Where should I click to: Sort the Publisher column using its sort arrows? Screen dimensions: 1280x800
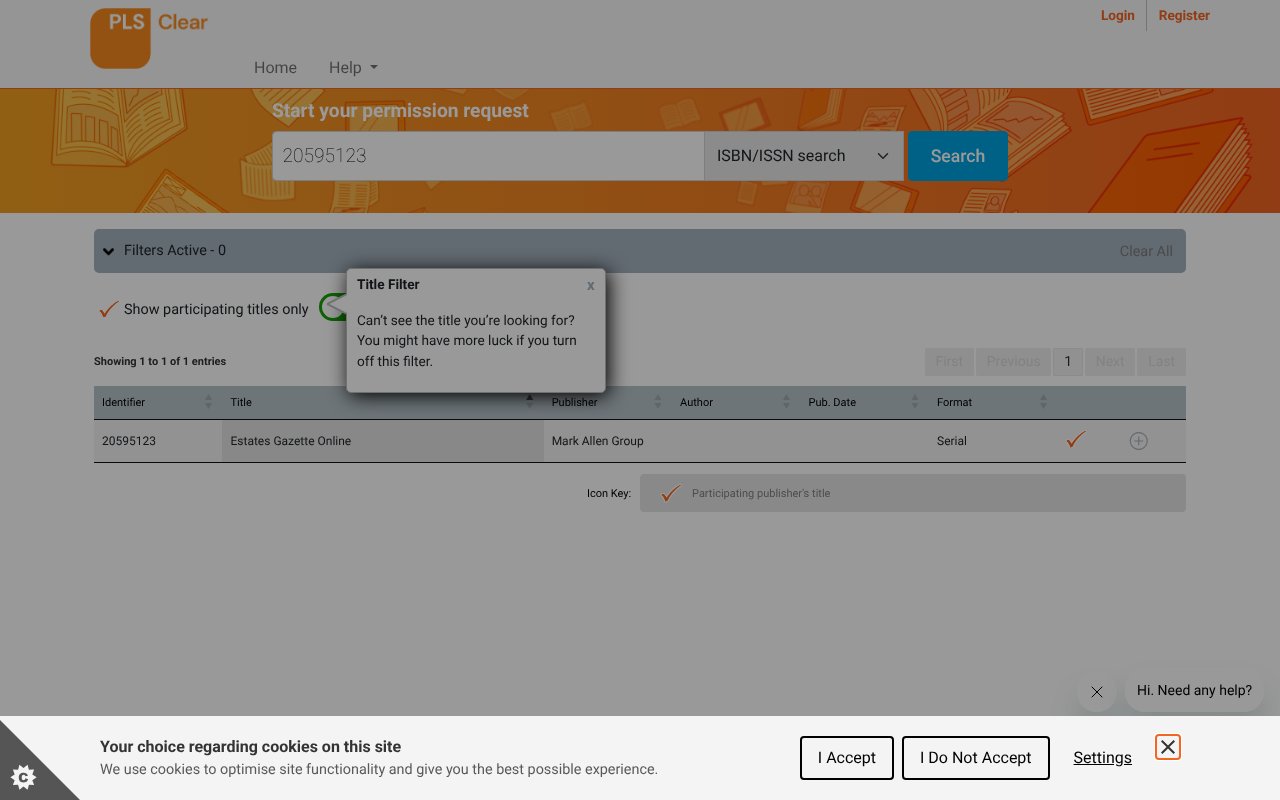click(x=658, y=401)
